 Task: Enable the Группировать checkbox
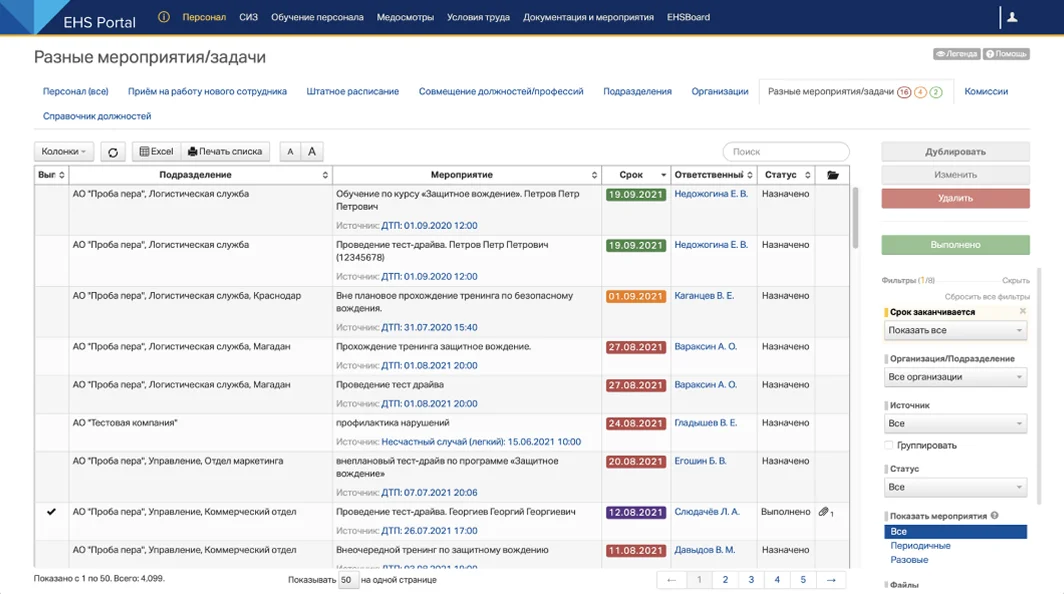tap(889, 445)
